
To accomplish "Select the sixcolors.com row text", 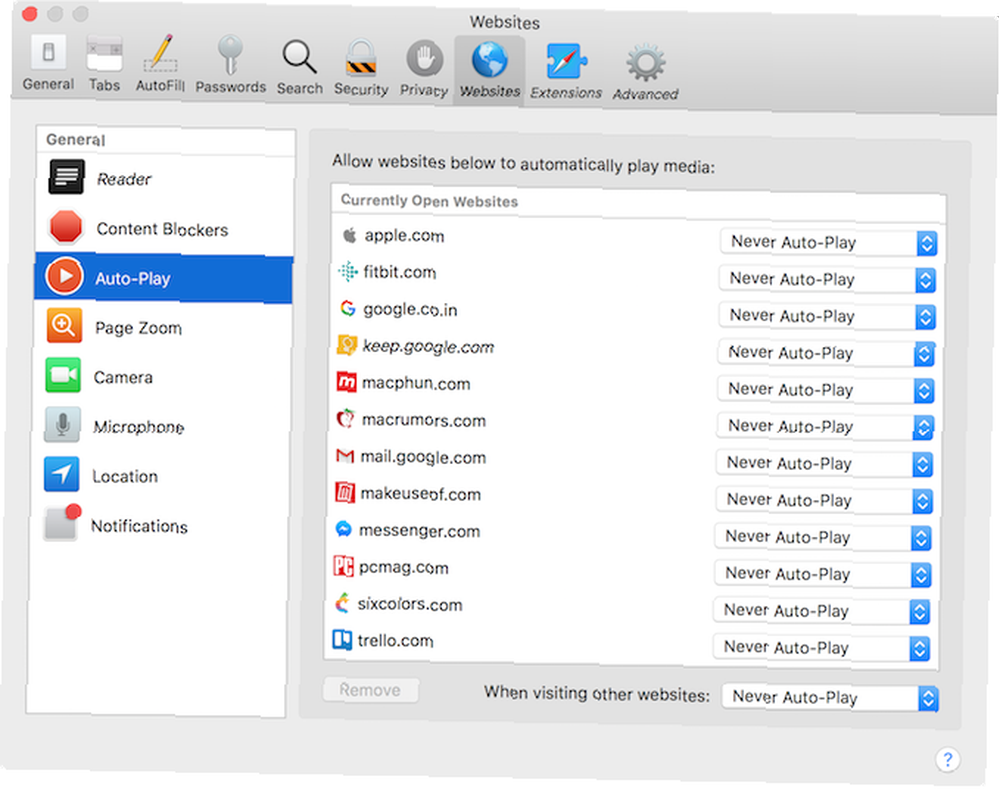I will click(410, 604).
